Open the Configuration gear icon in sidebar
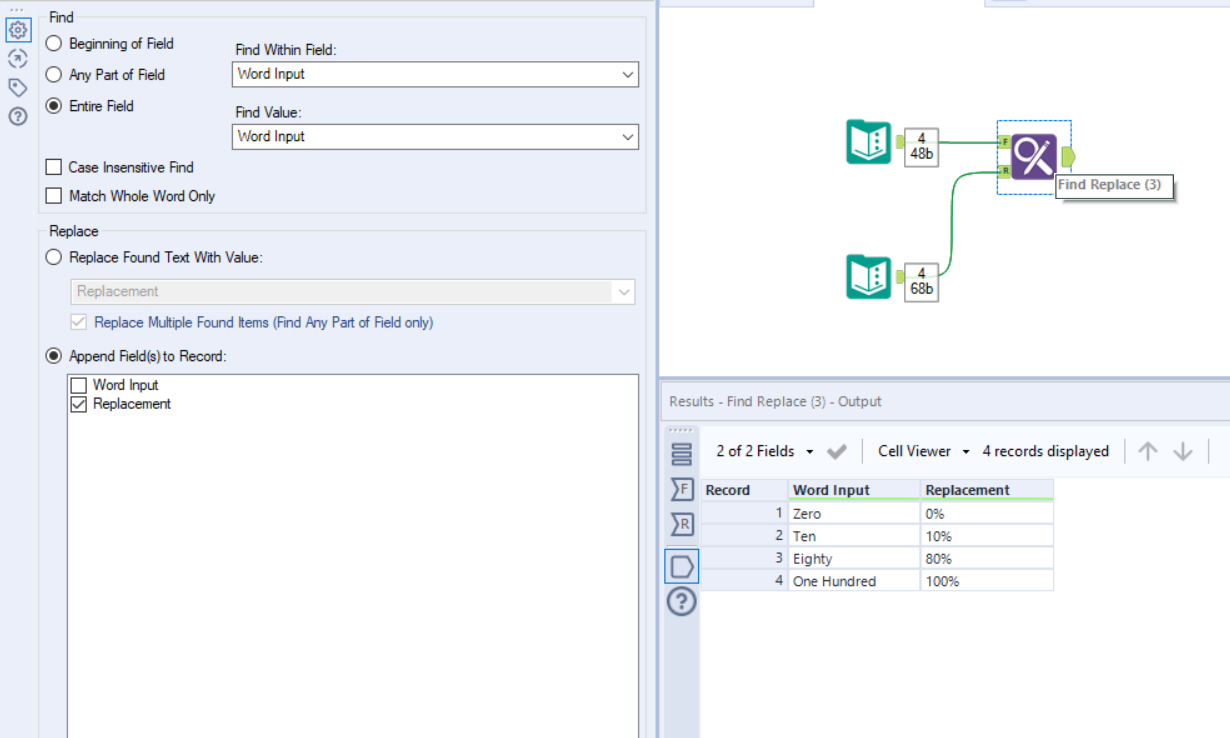The height and width of the screenshot is (738, 1230). tap(17, 30)
